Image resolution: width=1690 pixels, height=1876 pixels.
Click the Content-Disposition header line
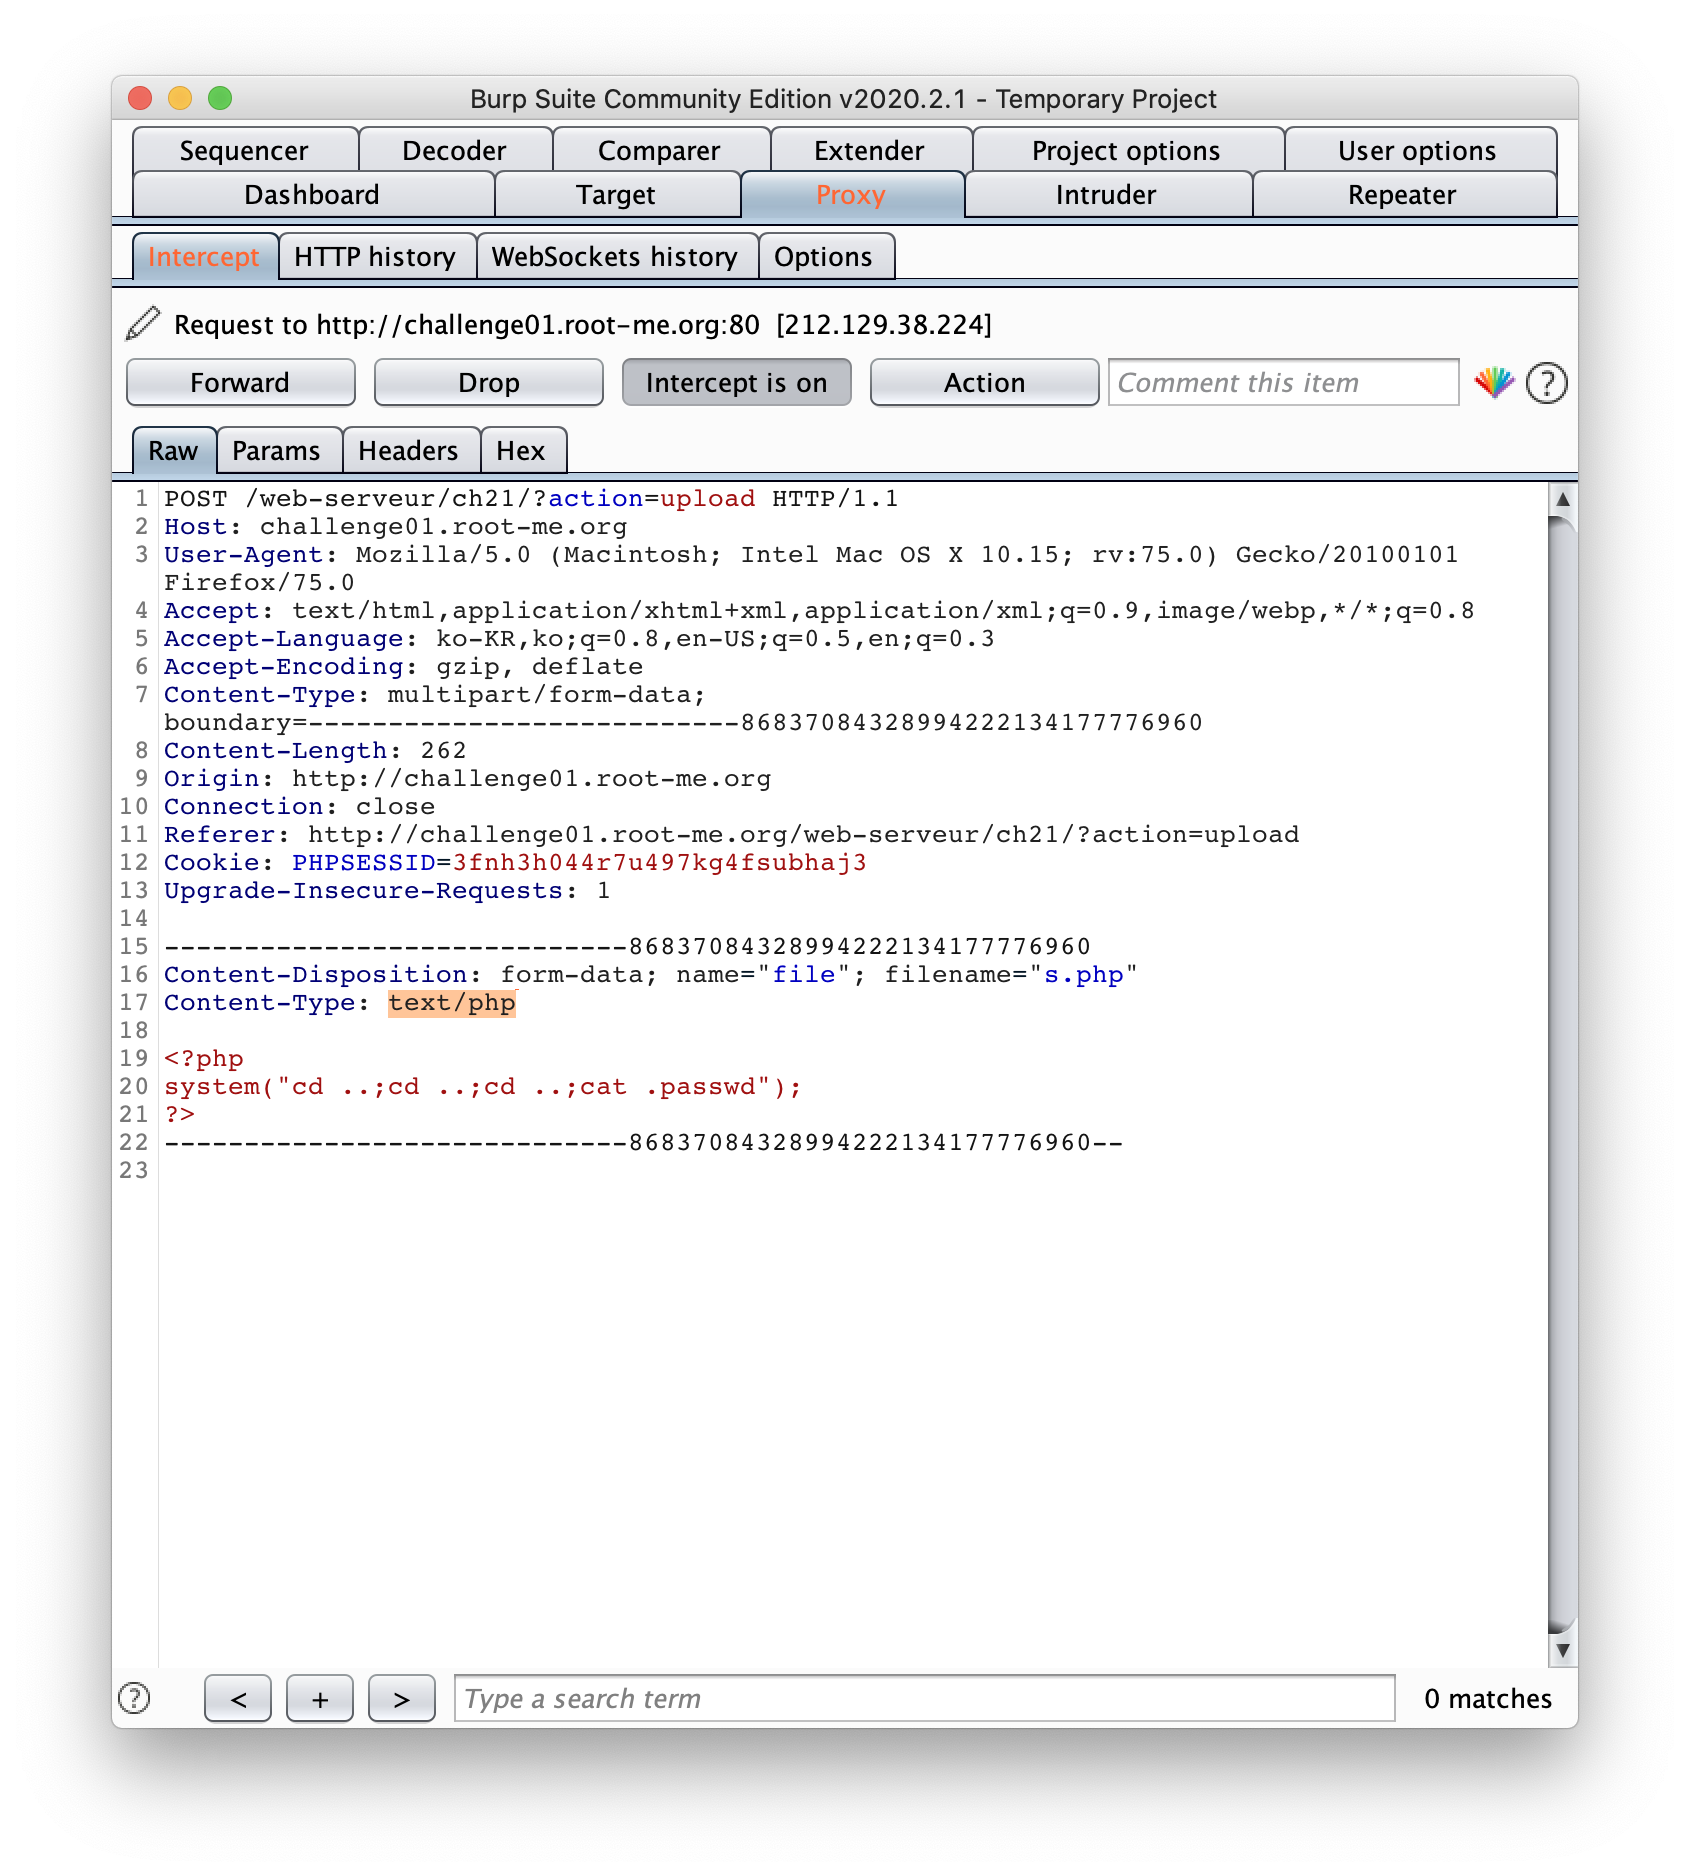[x=651, y=974]
